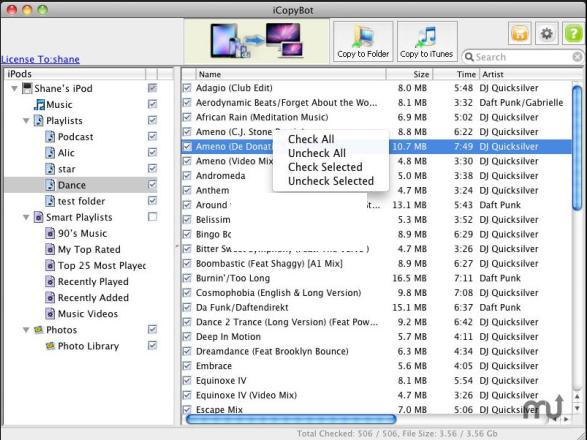Toggle checkbox for Photo Library
Viewport: 587px width, 440px height.
[152, 345]
